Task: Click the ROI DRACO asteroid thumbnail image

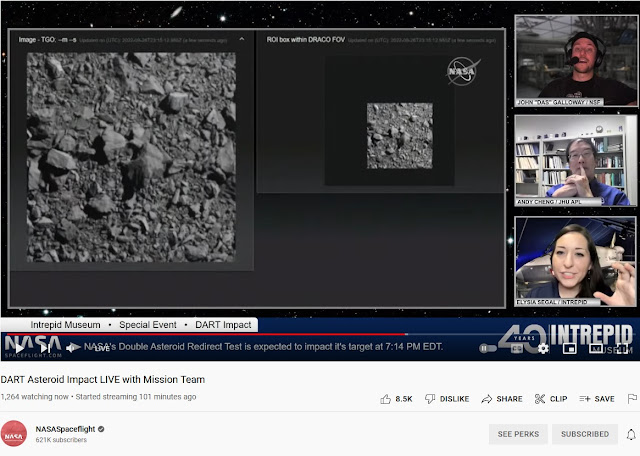Action: tap(400, 136)
